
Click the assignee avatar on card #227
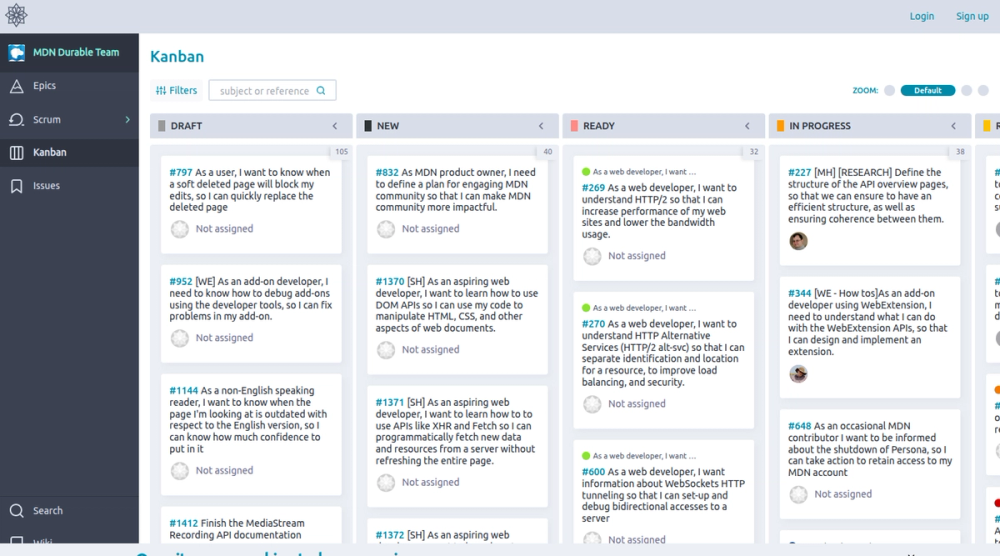pos(798,241)
